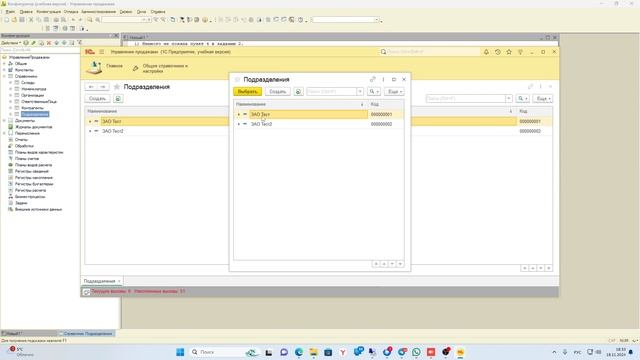Image resolution: width=640 pixels, height=360 pixels.
Task: Open Действия menu in configuration panel
Action: coord(11,42)
